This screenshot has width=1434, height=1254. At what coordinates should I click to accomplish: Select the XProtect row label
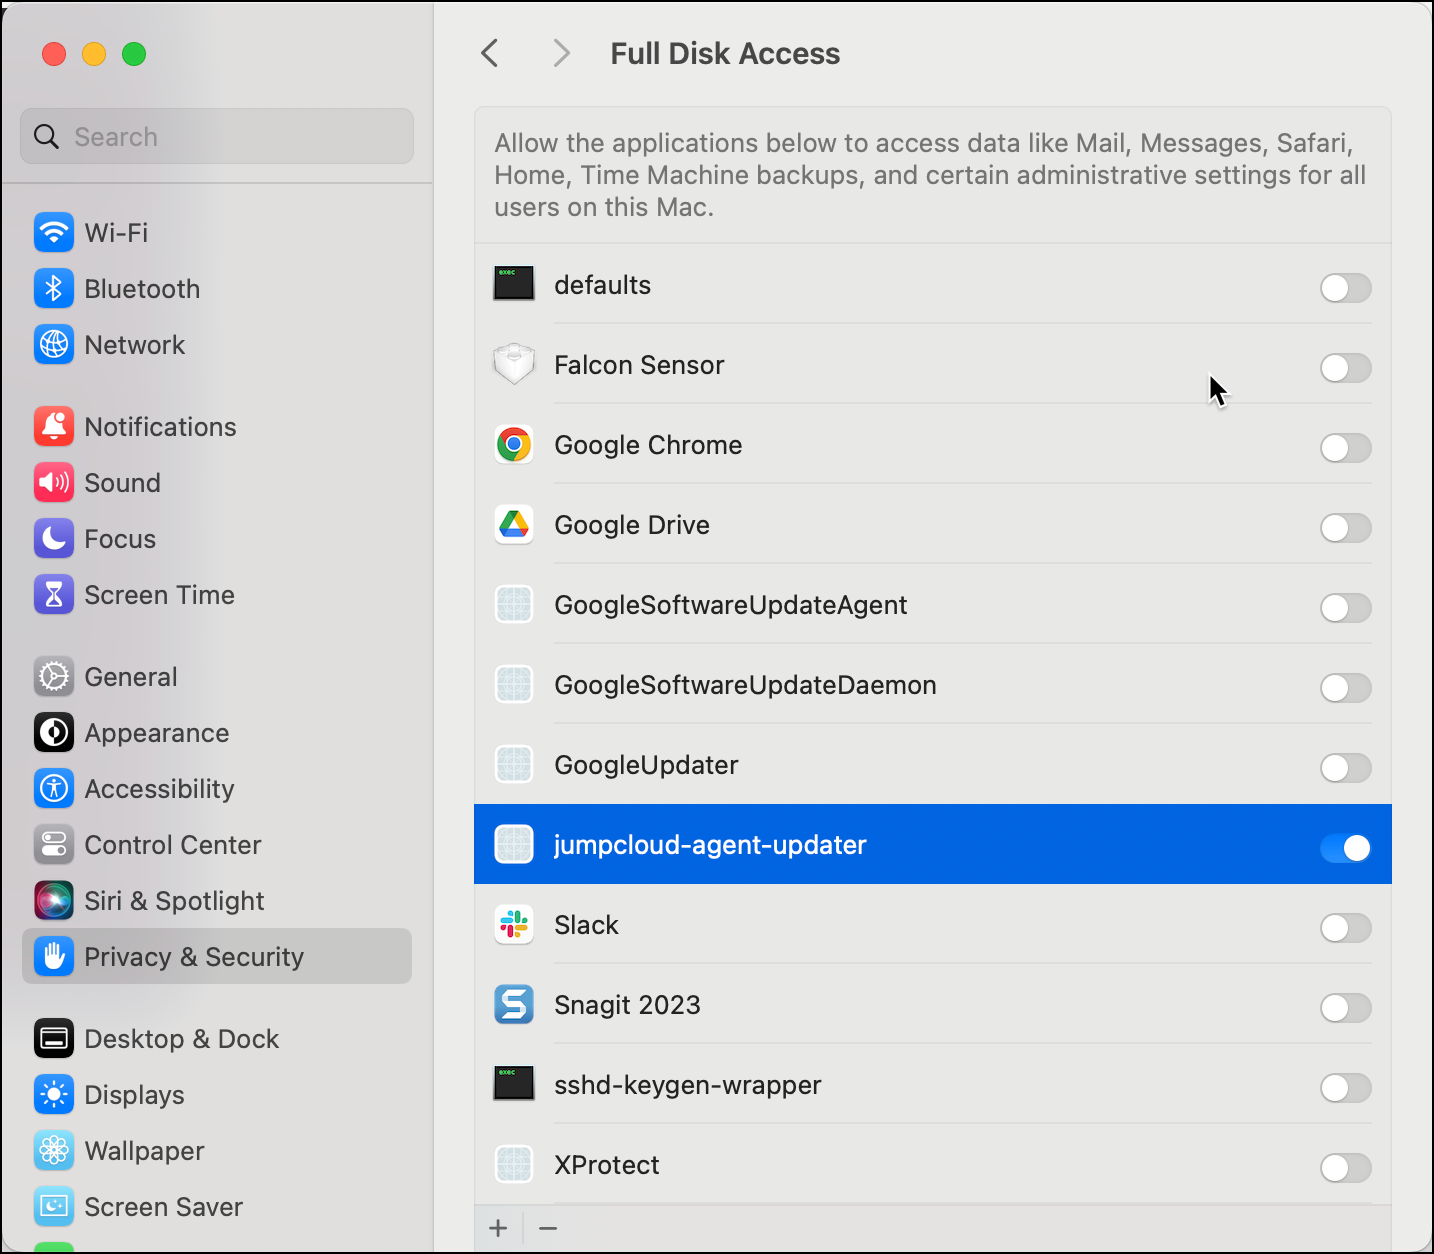607,1165
